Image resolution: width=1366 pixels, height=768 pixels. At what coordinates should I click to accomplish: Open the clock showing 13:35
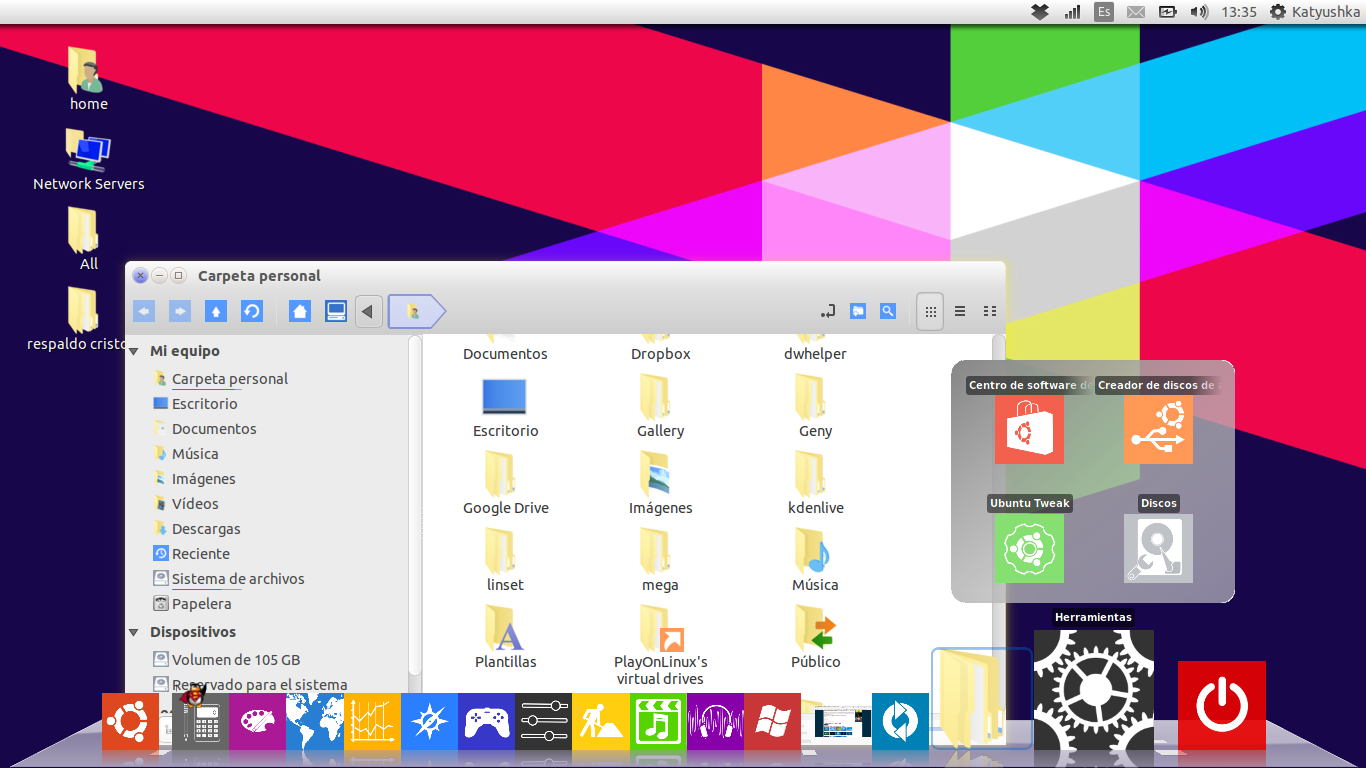tap(1242, 11)
